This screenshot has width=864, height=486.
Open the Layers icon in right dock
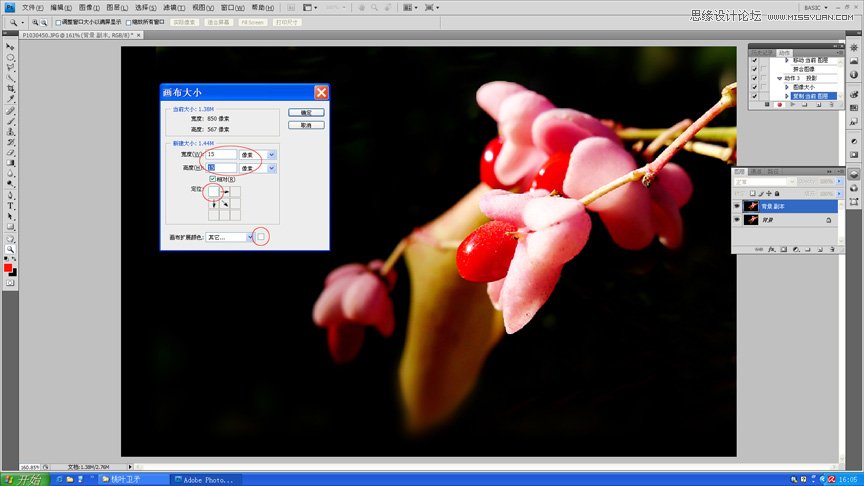tap(854, 174)
